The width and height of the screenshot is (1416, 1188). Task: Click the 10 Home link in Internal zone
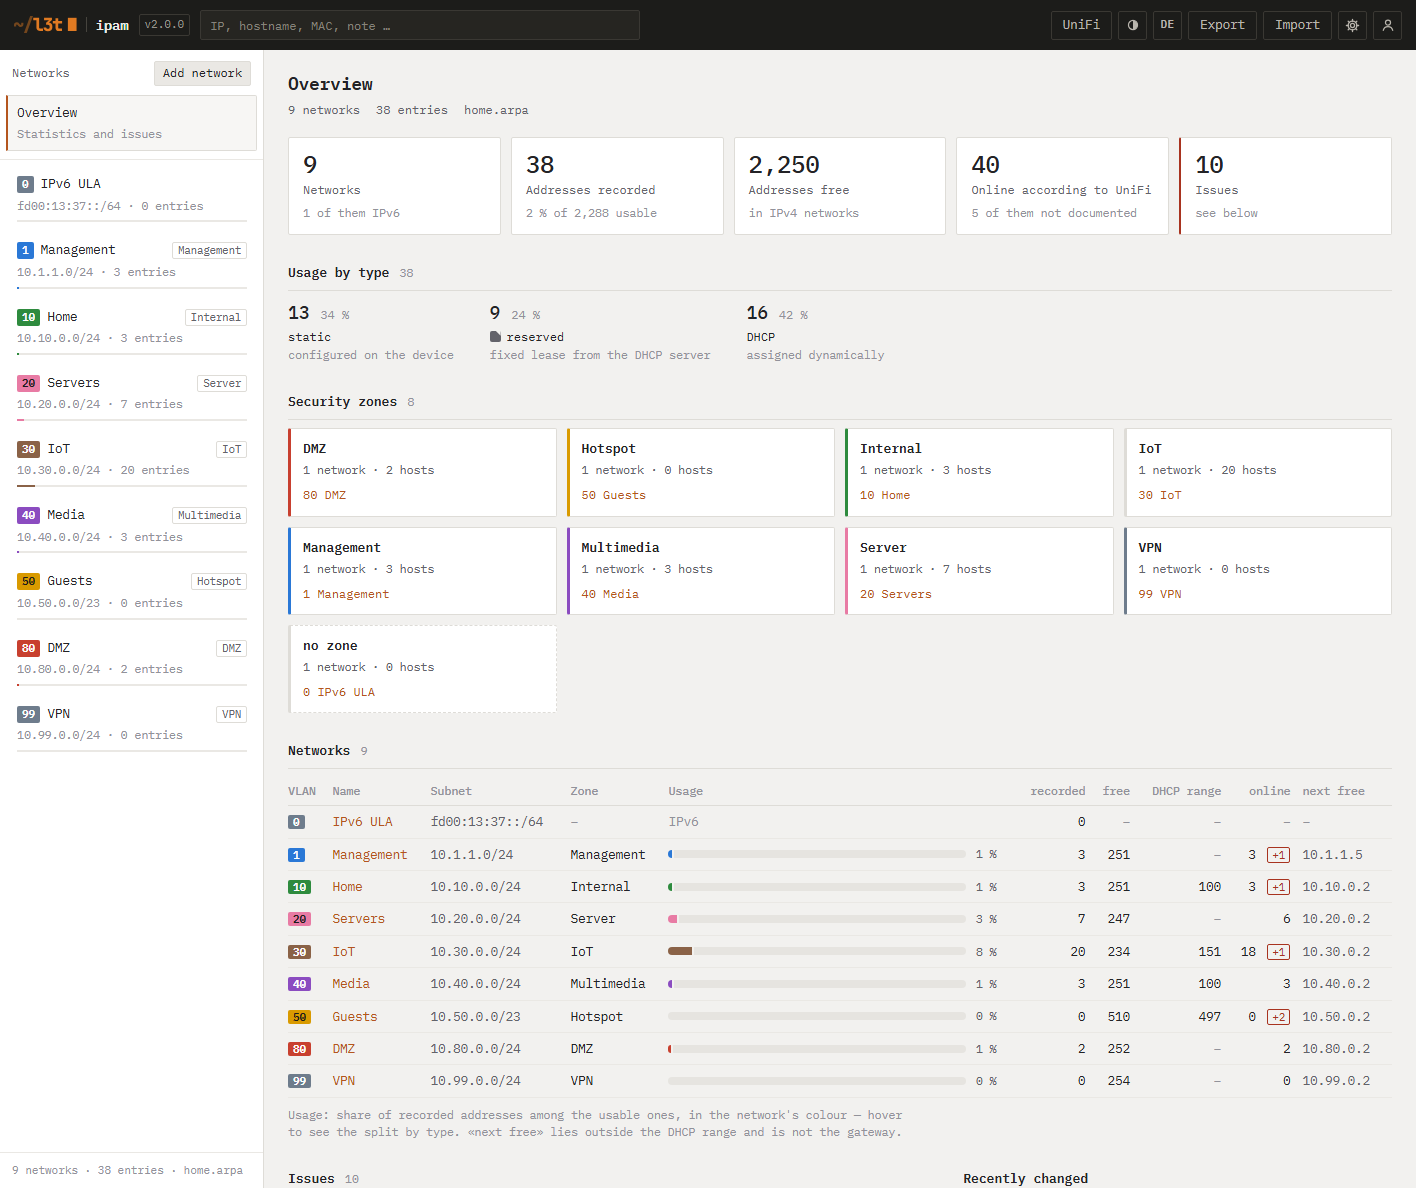[885, 495]
